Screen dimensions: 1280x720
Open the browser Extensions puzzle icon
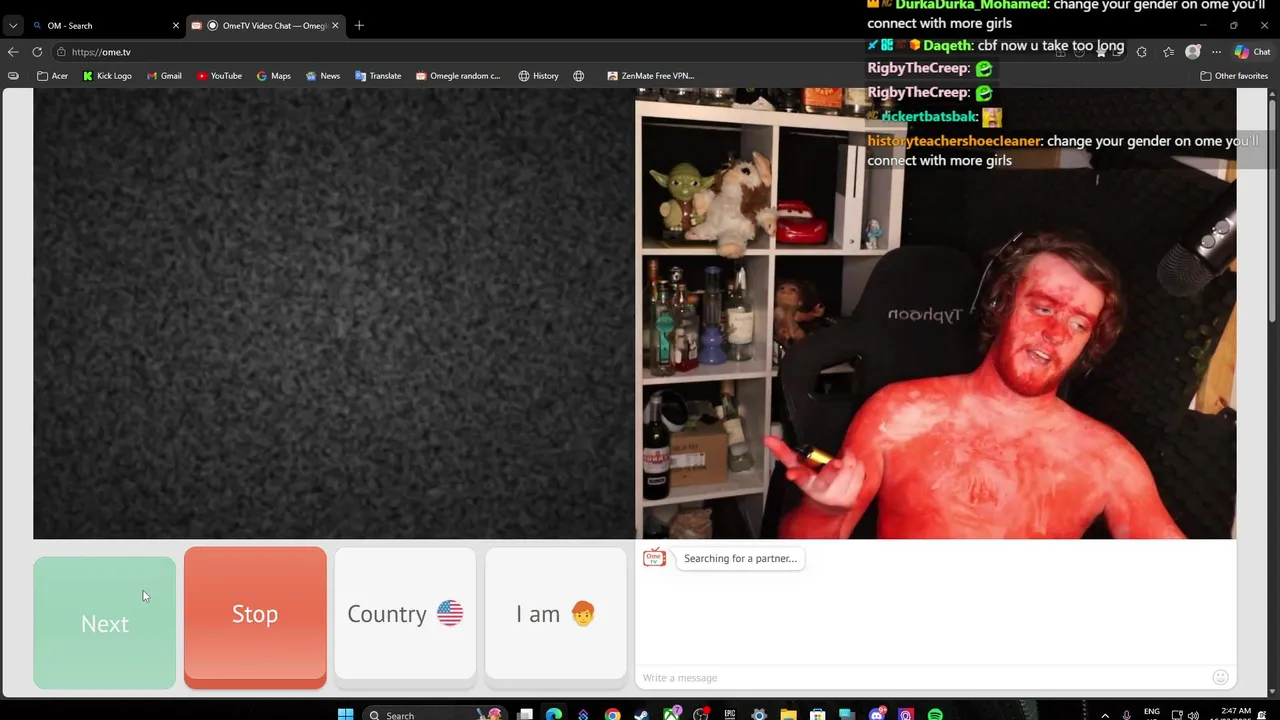(1141, 52)
